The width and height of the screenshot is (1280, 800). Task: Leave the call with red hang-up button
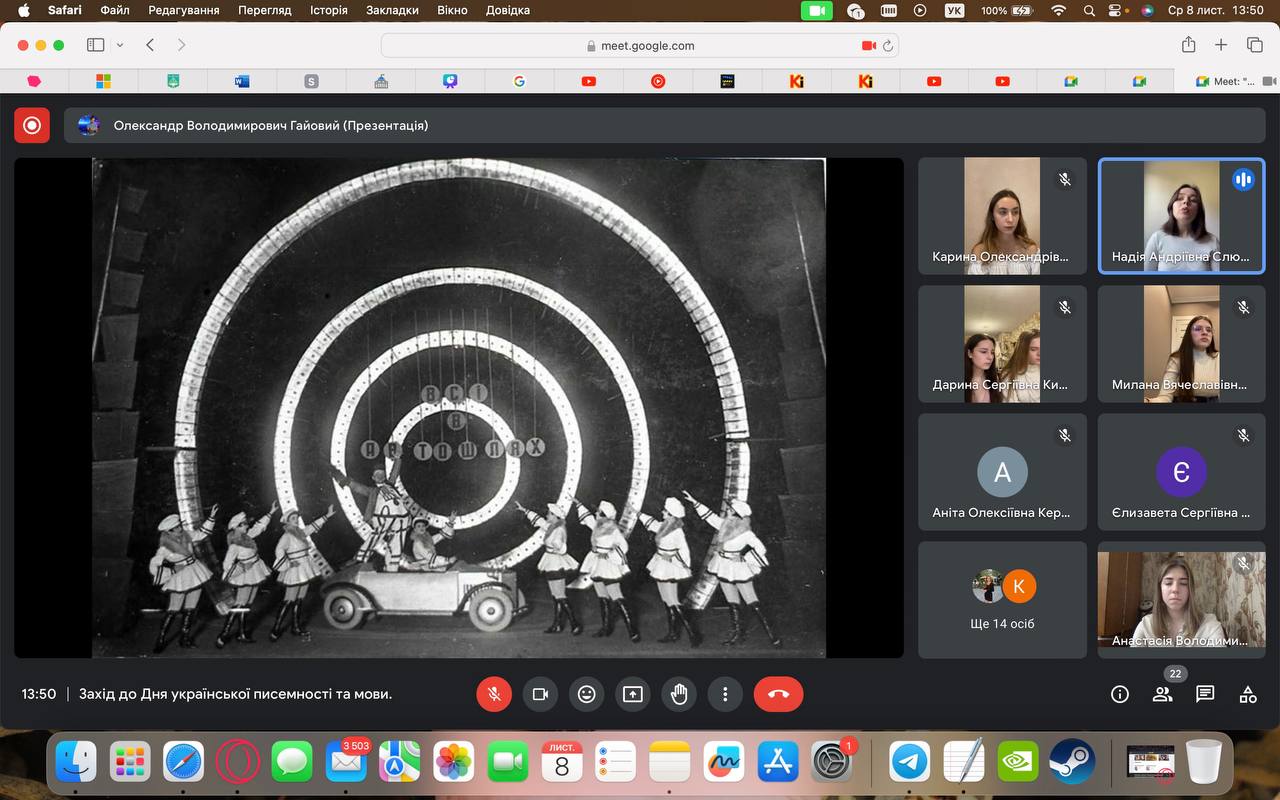point(778,694)
